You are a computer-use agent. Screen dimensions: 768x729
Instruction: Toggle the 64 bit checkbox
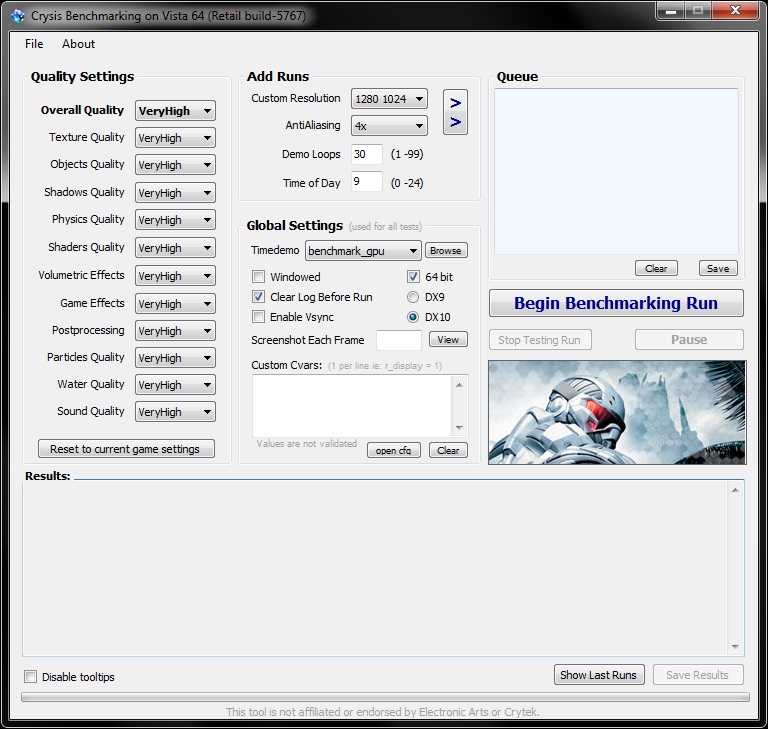(413, 277)
